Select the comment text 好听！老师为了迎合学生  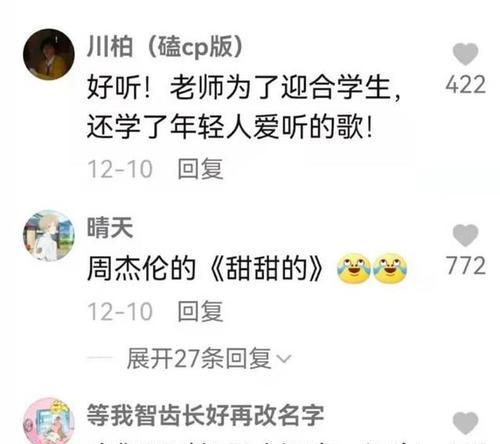coord(244,88)
